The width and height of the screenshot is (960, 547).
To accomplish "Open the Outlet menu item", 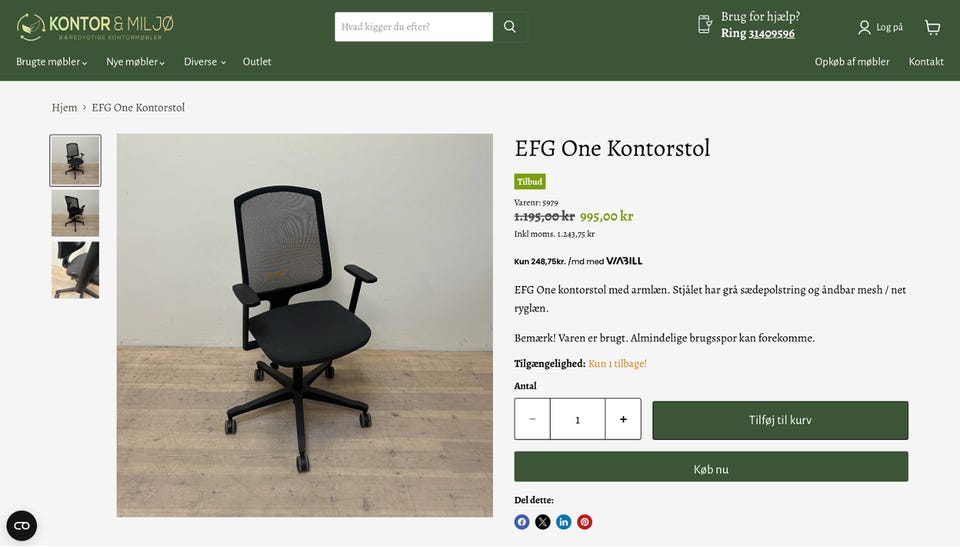I will coord(257,62).
